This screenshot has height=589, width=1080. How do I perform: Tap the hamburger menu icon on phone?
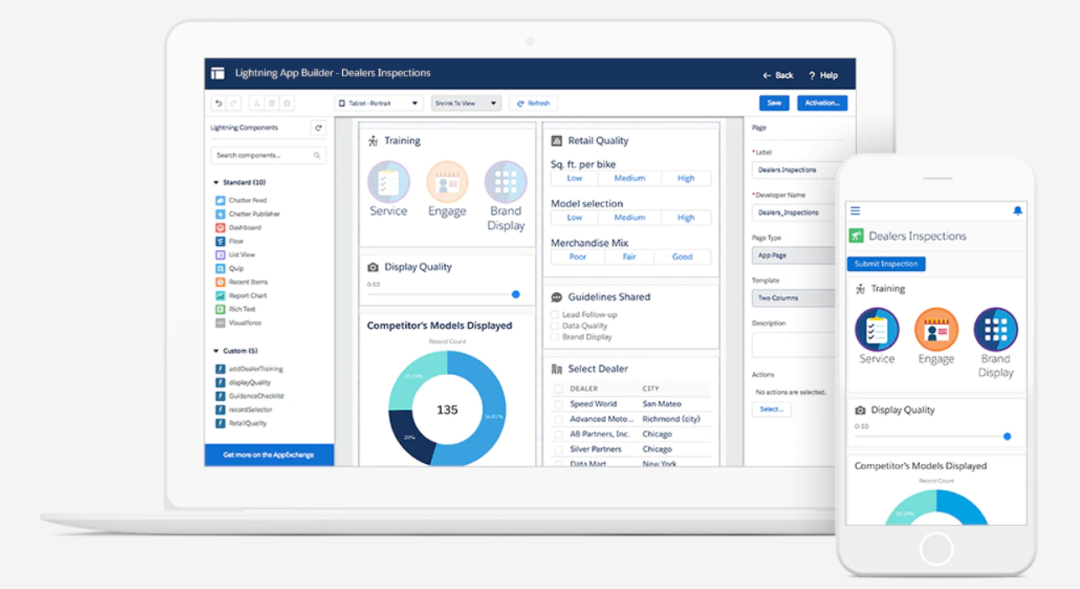(855, 211)
